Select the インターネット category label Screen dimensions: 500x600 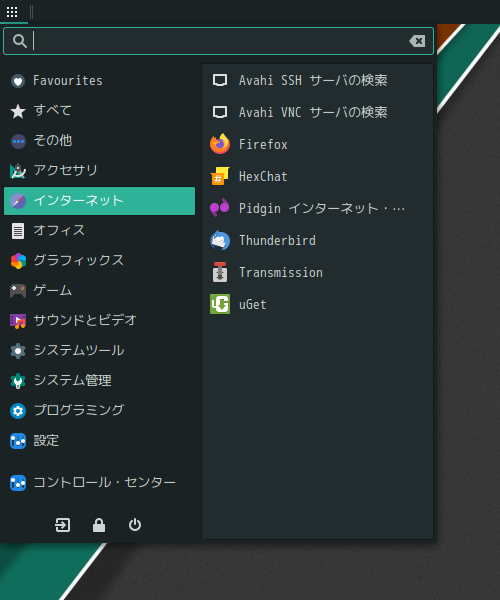(x=78, y=201)
